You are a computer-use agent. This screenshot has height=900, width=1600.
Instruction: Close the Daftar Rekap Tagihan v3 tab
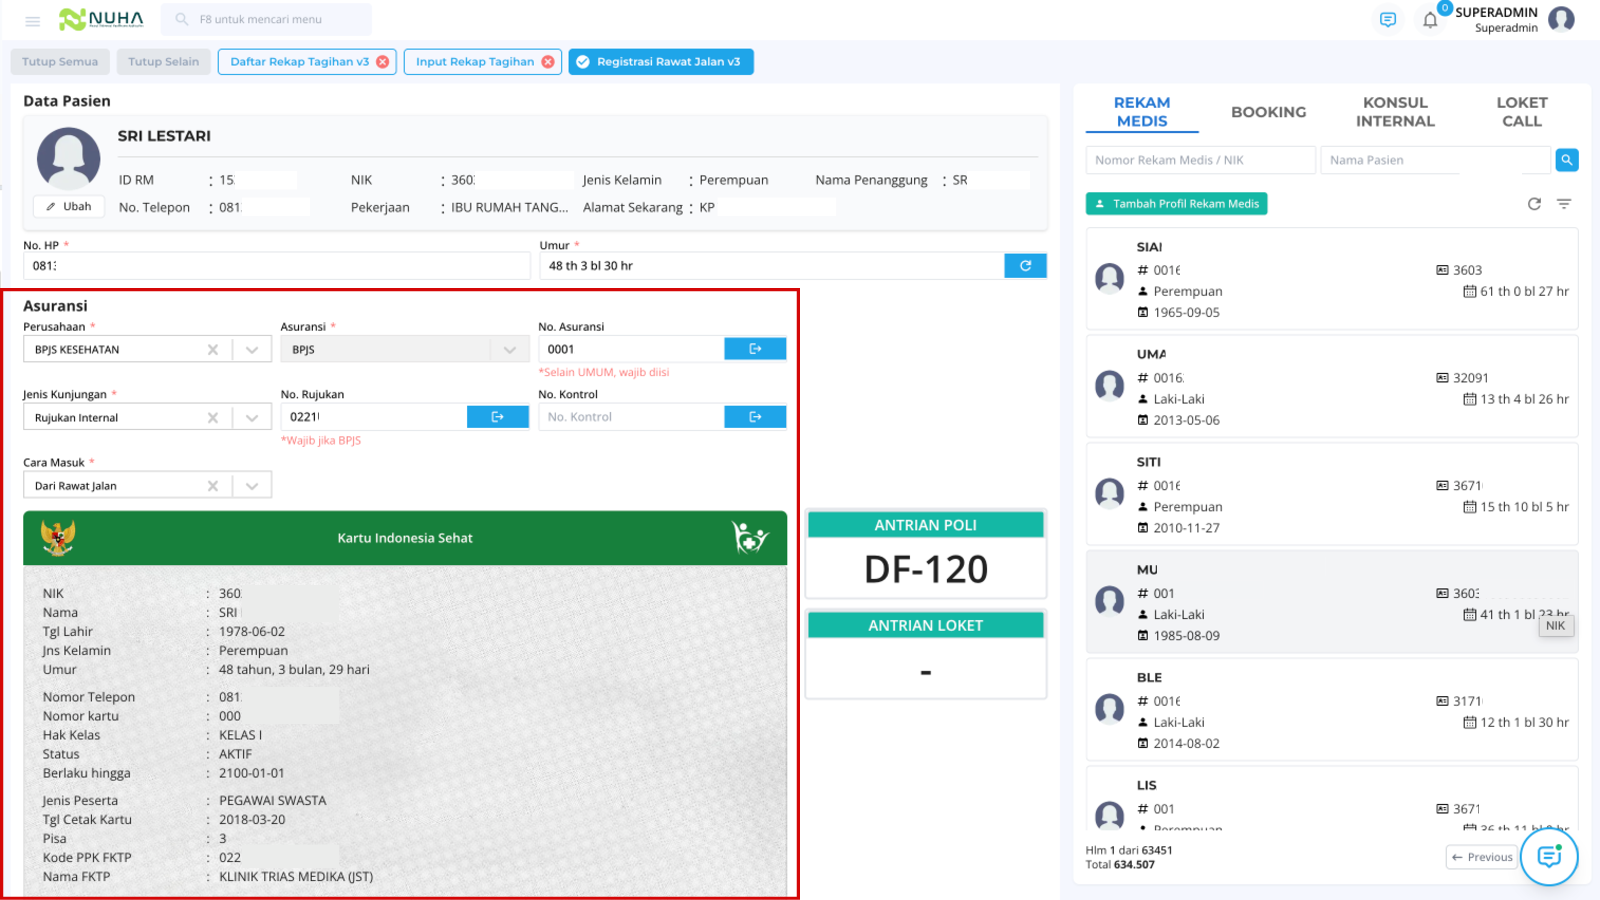point(382,62)
